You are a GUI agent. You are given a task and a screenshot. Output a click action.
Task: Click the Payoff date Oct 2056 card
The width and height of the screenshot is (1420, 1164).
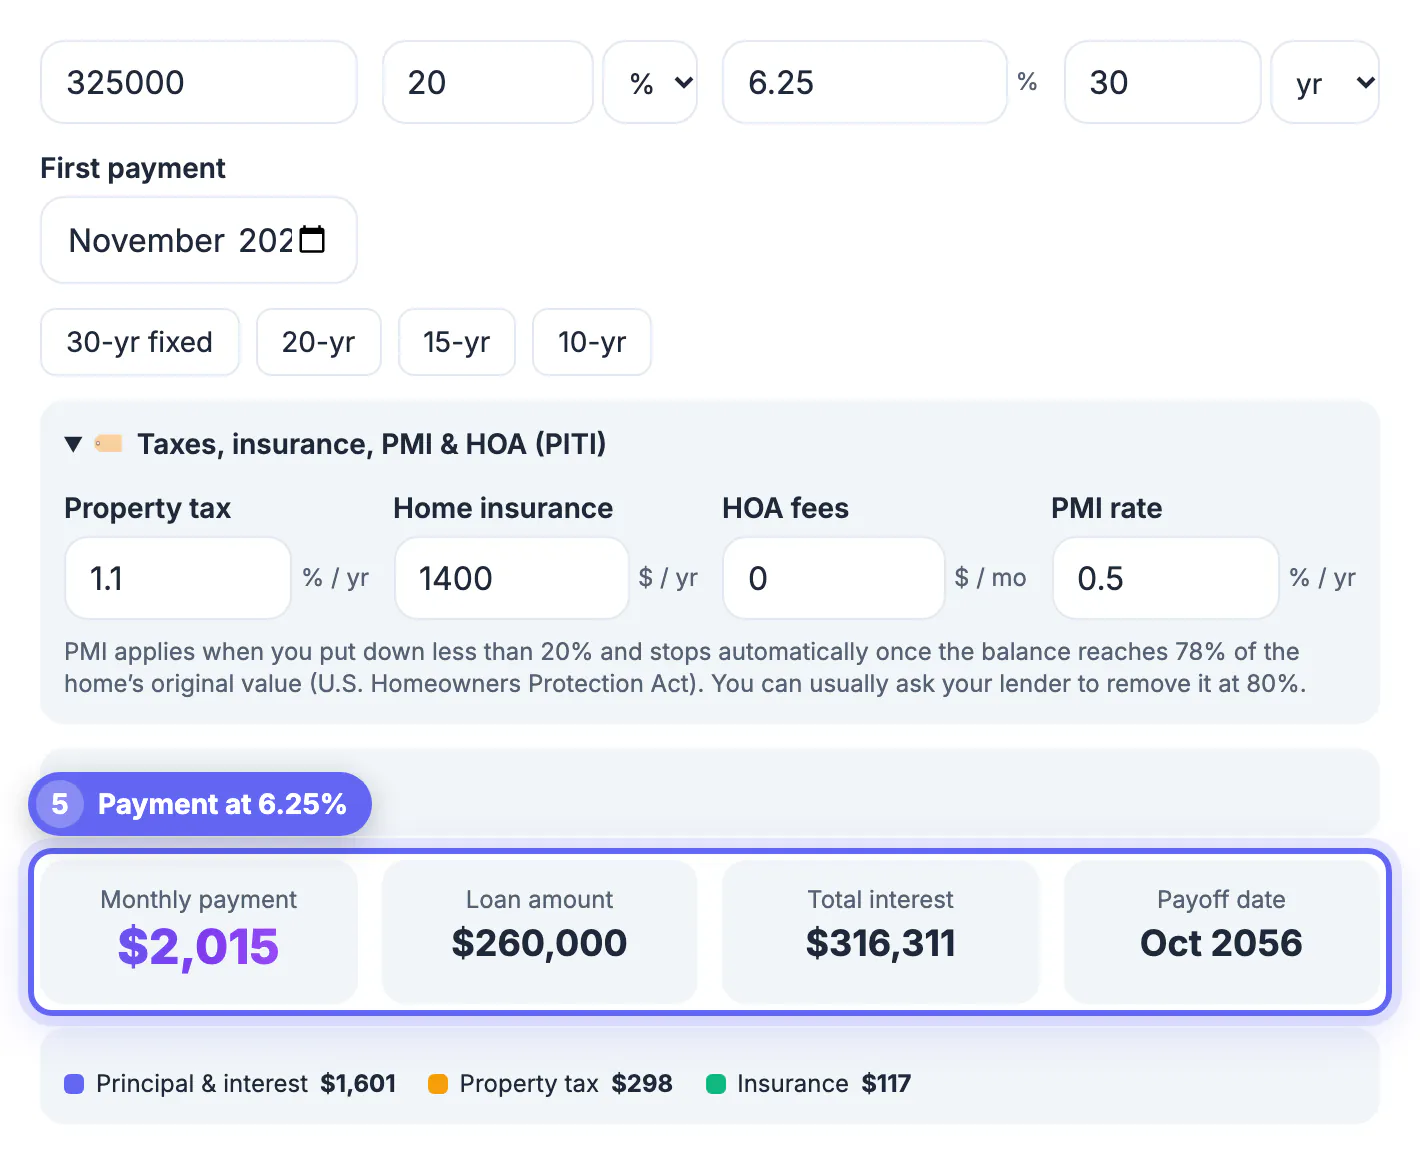[x=1222, y=931]
